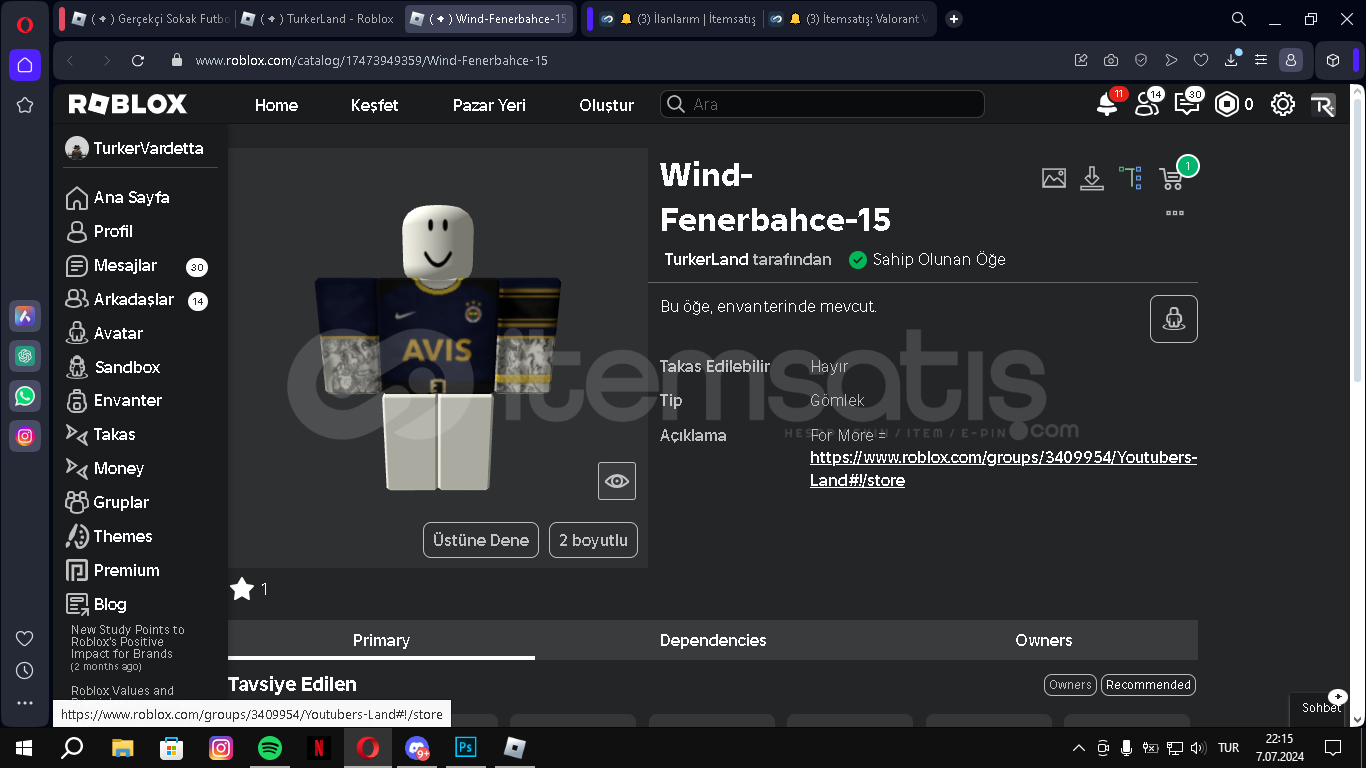The height and width of the screenshot is (768, 1366).
Task: Open a new browser tab with plus
Action: [x=954, y=19]
